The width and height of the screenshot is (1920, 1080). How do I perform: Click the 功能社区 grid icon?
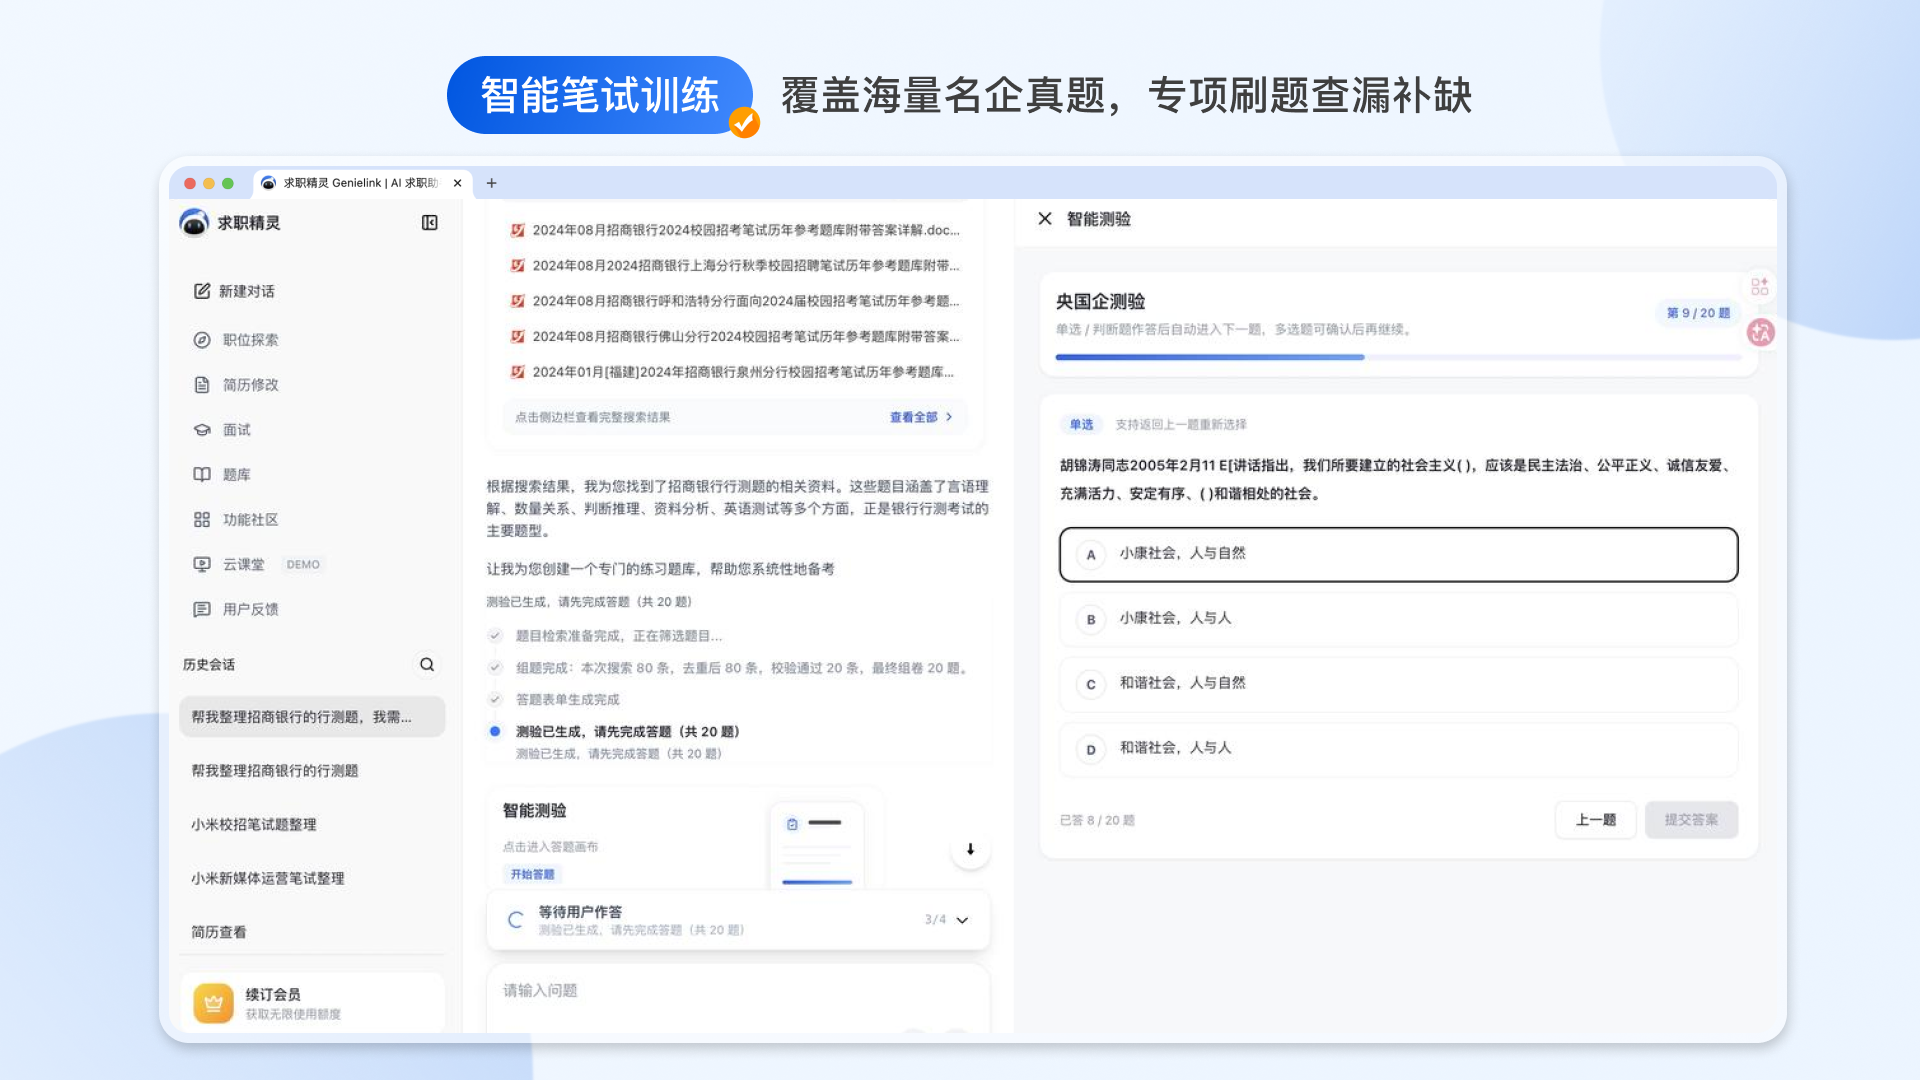point(202,520)
